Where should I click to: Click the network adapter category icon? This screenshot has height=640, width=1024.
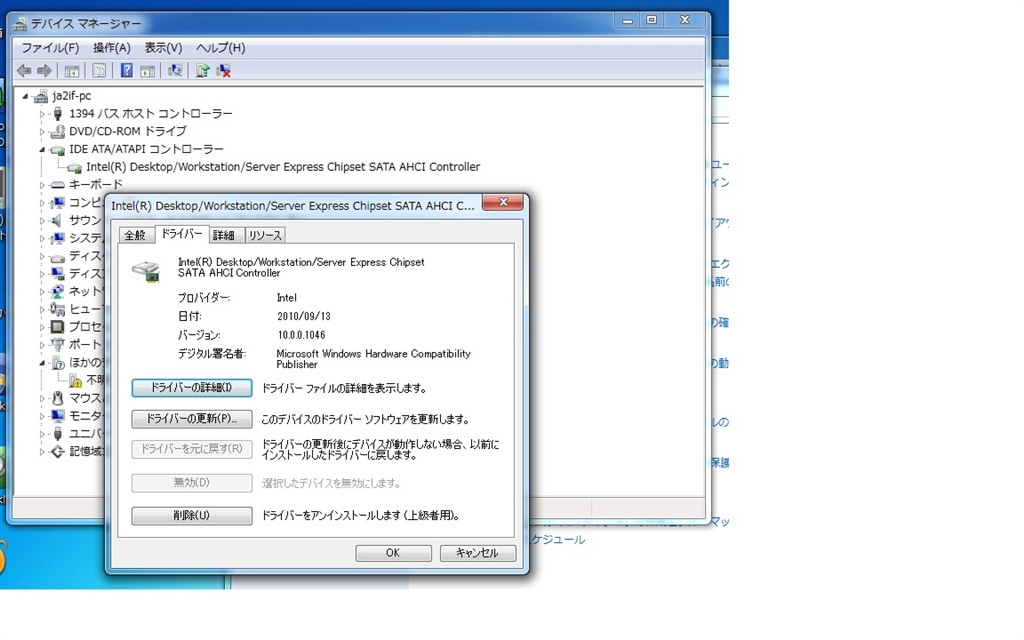(57, 291)
